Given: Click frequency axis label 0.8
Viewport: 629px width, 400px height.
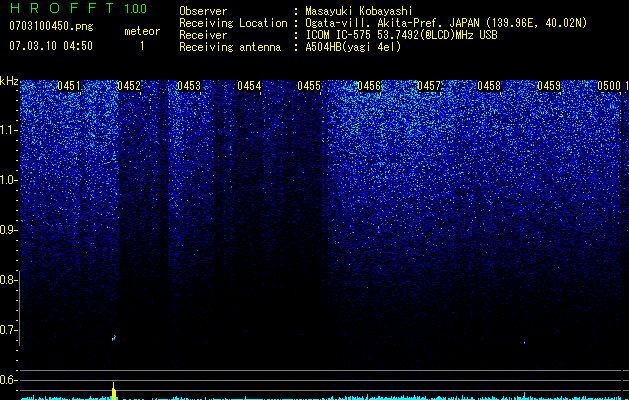Looking at the screenshot, I should tap(8, 280).
